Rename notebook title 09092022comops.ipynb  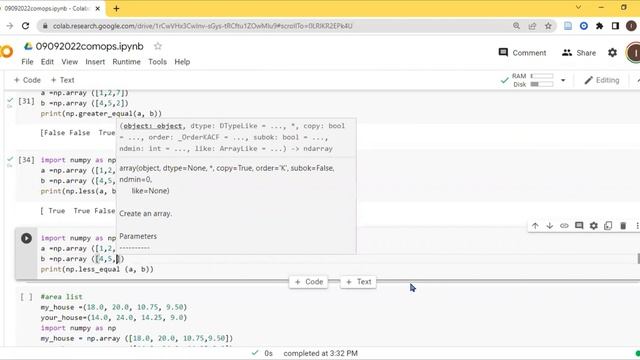point(89,46)
